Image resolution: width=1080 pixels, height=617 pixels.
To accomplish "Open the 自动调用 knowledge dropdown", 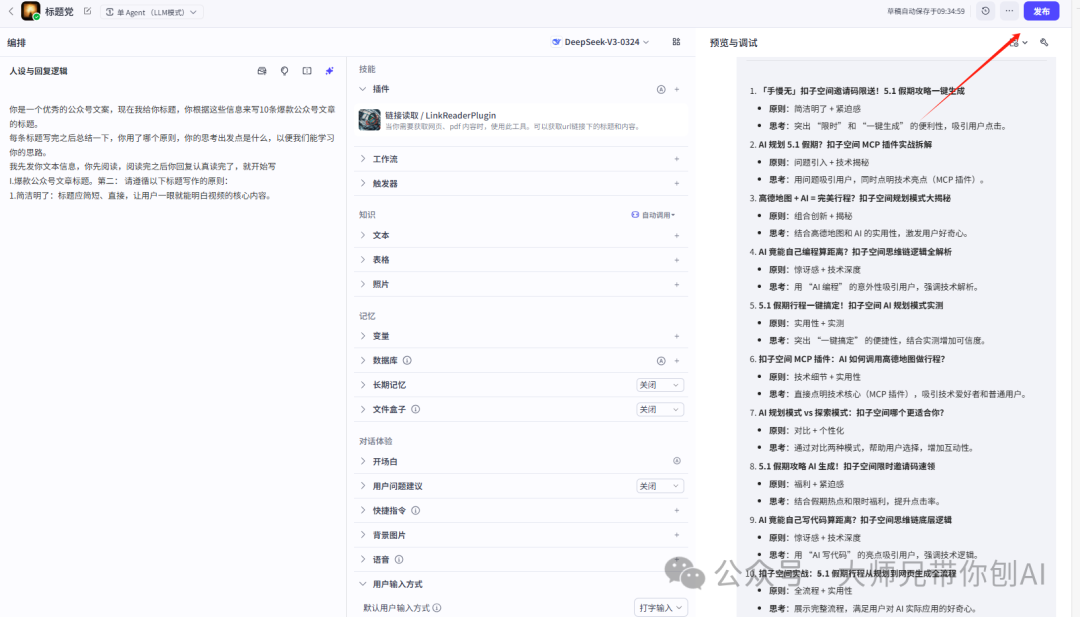I will pyautogui.click(x=653, y=215).
